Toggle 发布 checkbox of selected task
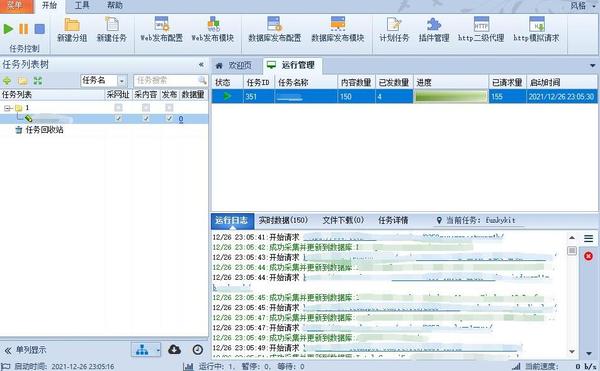The image size is (600, 371). [169, 119]
